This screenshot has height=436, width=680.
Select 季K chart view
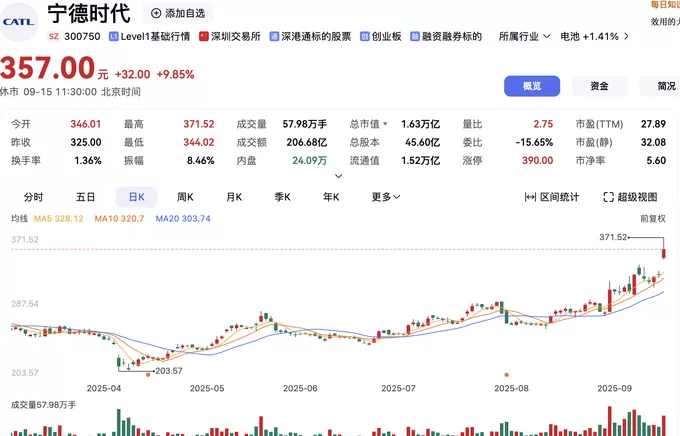point(282,197)
